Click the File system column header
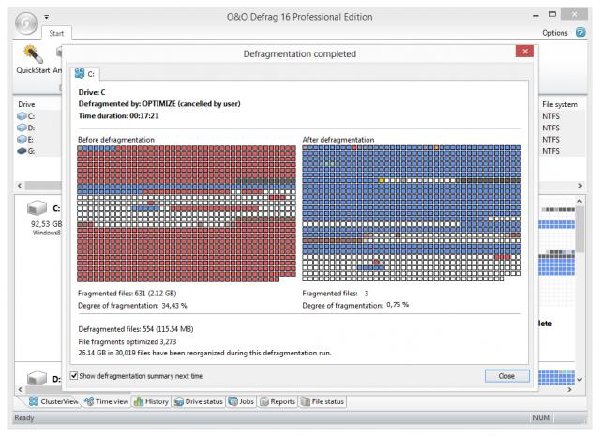This screenshot has height=438, width=600. click(x=559, y=104)
